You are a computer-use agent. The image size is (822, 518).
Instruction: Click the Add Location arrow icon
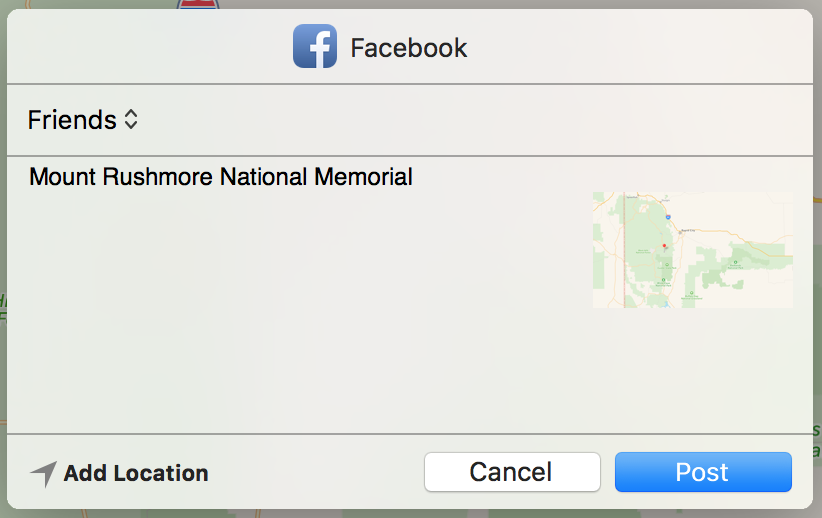44,473
